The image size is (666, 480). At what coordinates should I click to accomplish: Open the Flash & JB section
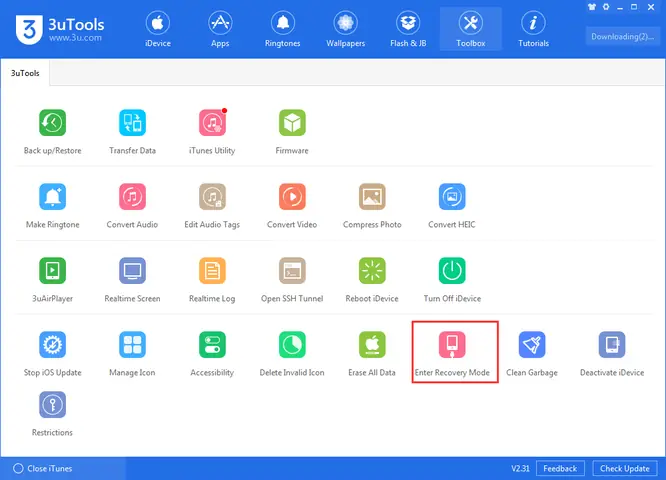click(x=408, y=29)
